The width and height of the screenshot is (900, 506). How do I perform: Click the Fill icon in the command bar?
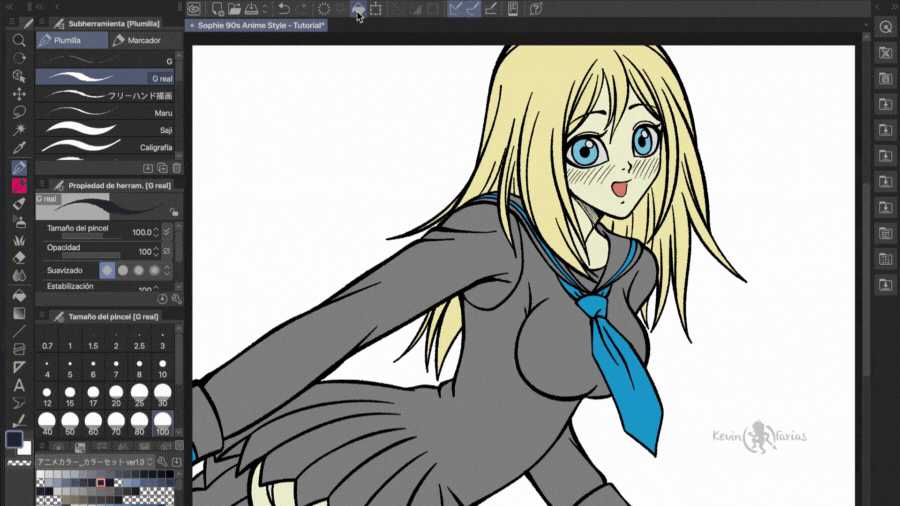[358, 9]
